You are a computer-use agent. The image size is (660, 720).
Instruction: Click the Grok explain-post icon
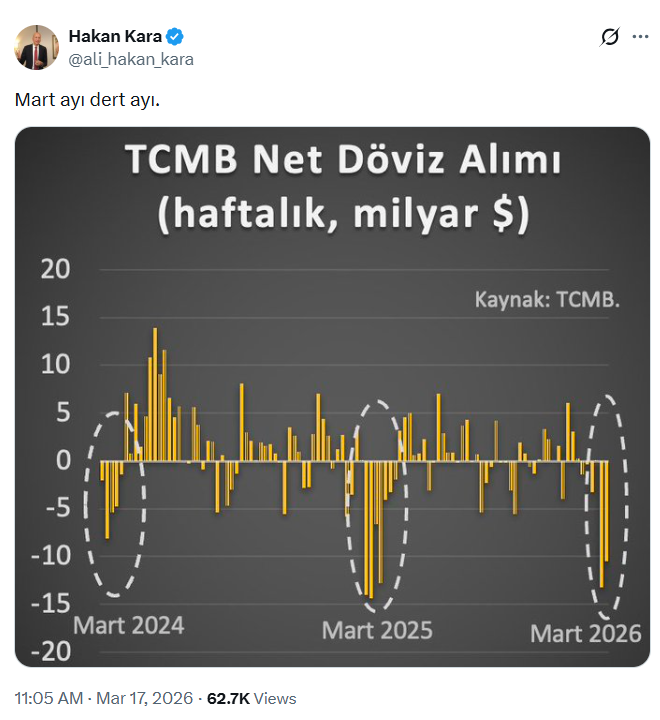point(609,38)
